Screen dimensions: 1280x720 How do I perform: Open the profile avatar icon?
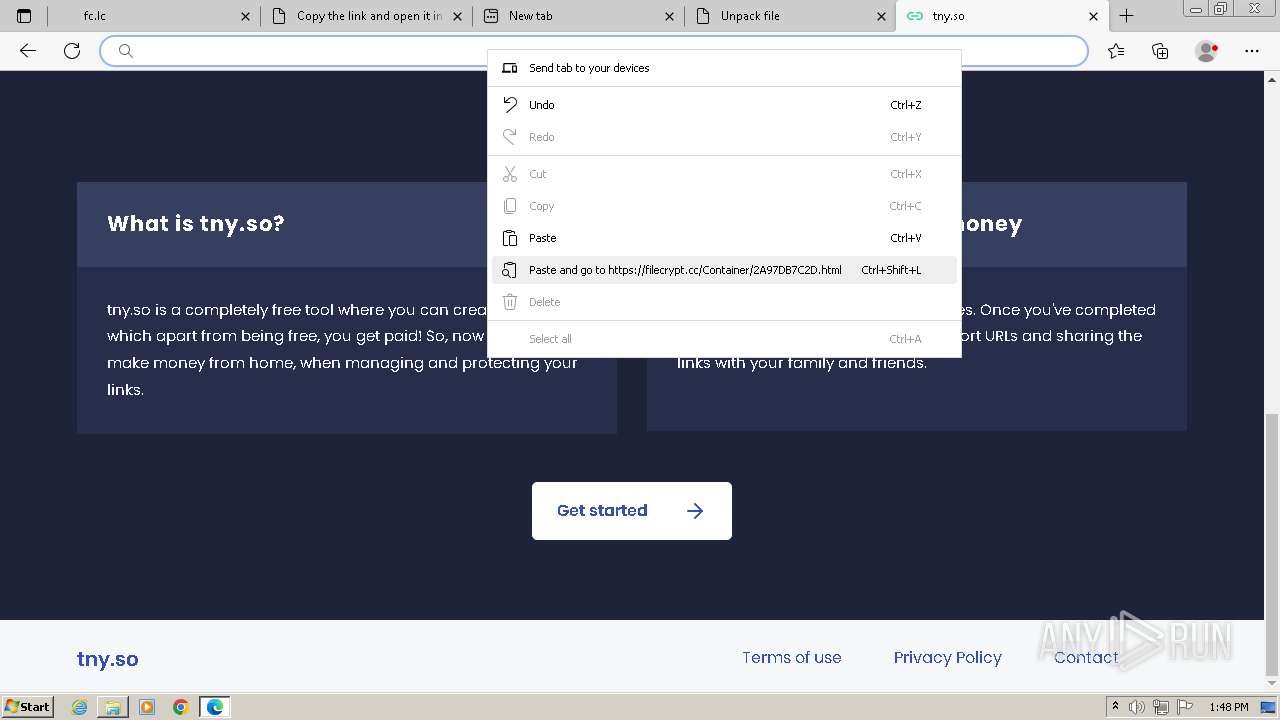pos(1207,51)
